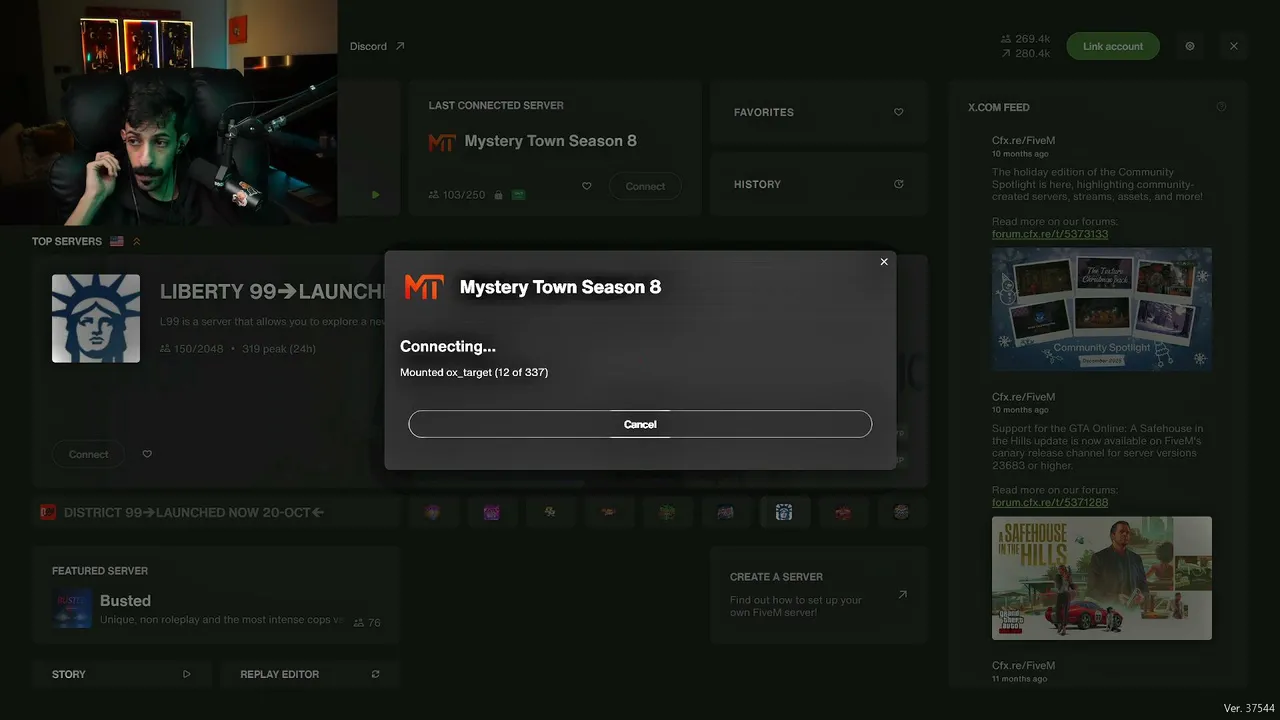Open the Discord link

click(x=377, y=46)
